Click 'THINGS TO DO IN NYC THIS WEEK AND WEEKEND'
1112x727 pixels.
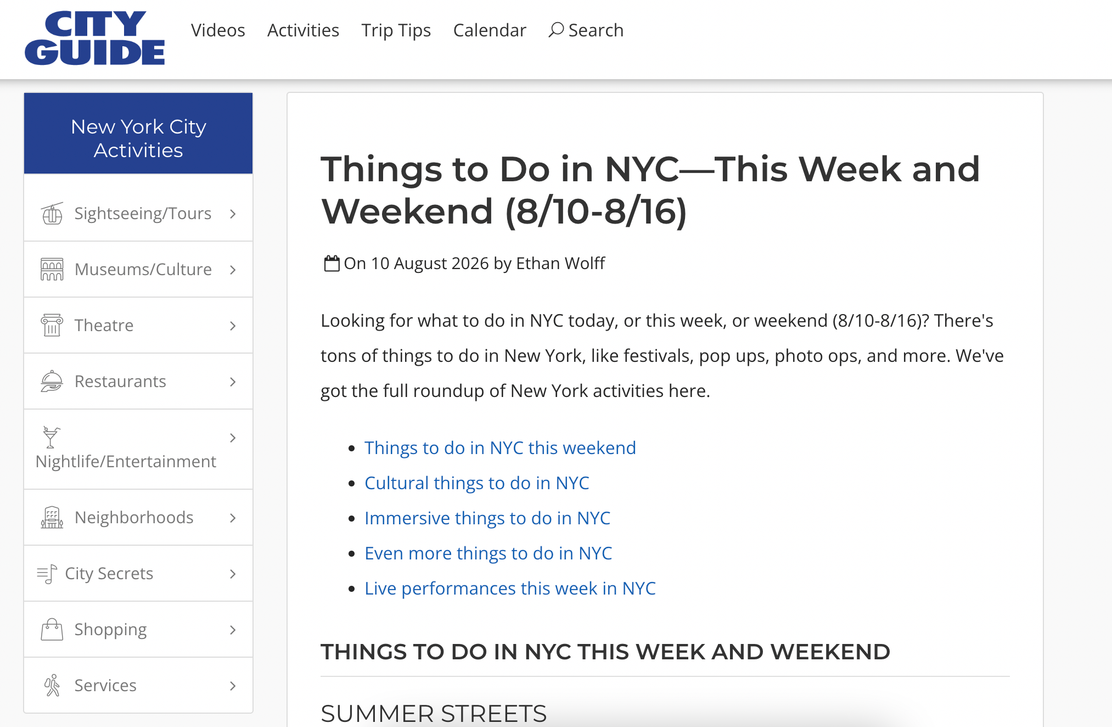pos(605,652)
